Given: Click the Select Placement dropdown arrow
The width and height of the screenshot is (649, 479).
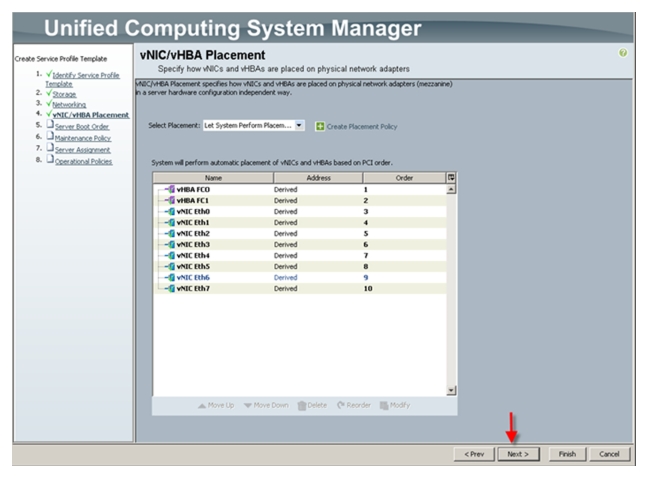Looking at the screenshot, I should coord(299,125).
